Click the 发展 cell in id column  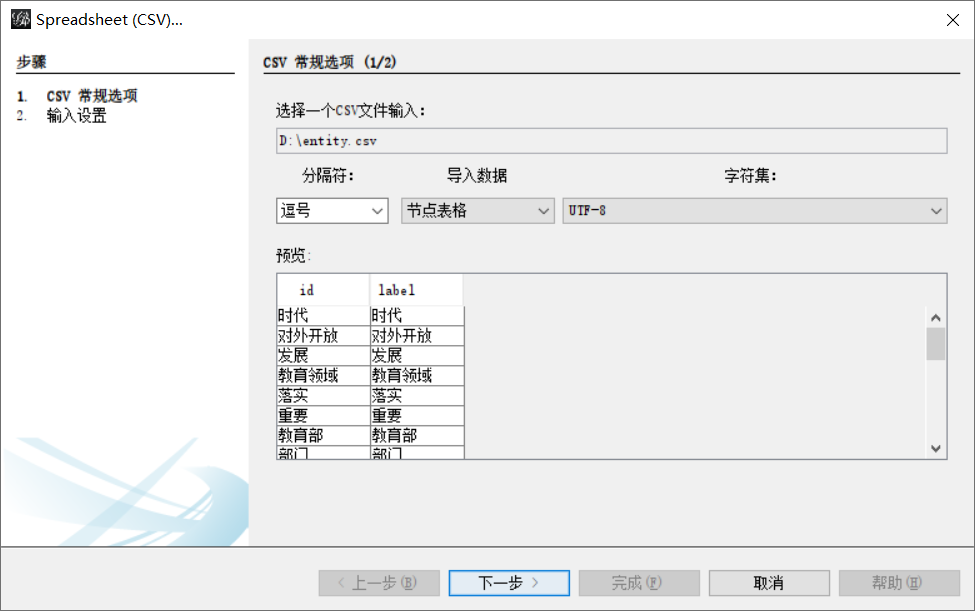pos(323,356)
